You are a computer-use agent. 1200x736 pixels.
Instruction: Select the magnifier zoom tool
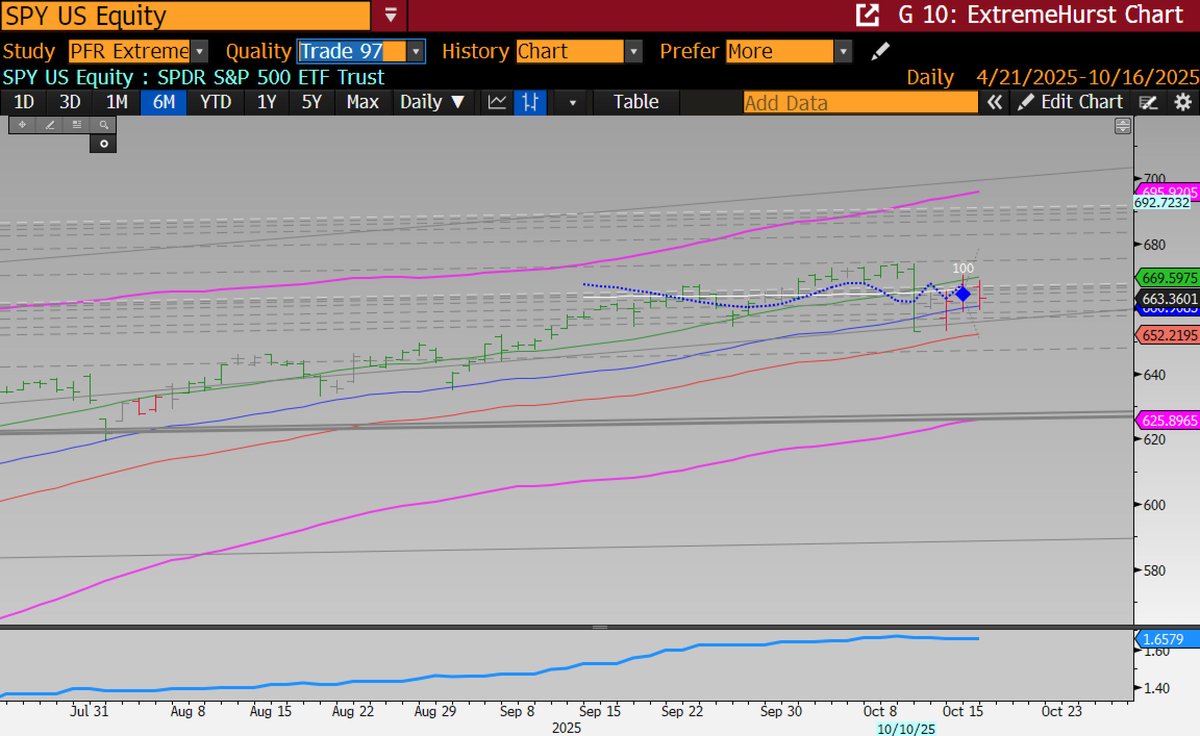102,125
